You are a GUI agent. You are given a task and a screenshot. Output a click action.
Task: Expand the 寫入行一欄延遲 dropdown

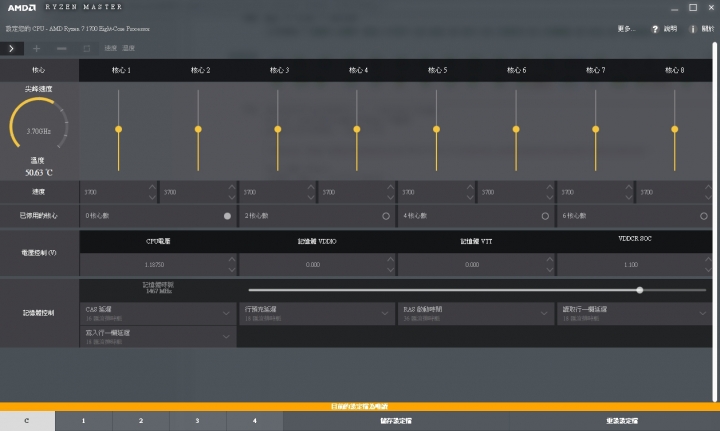coord(226,336)
